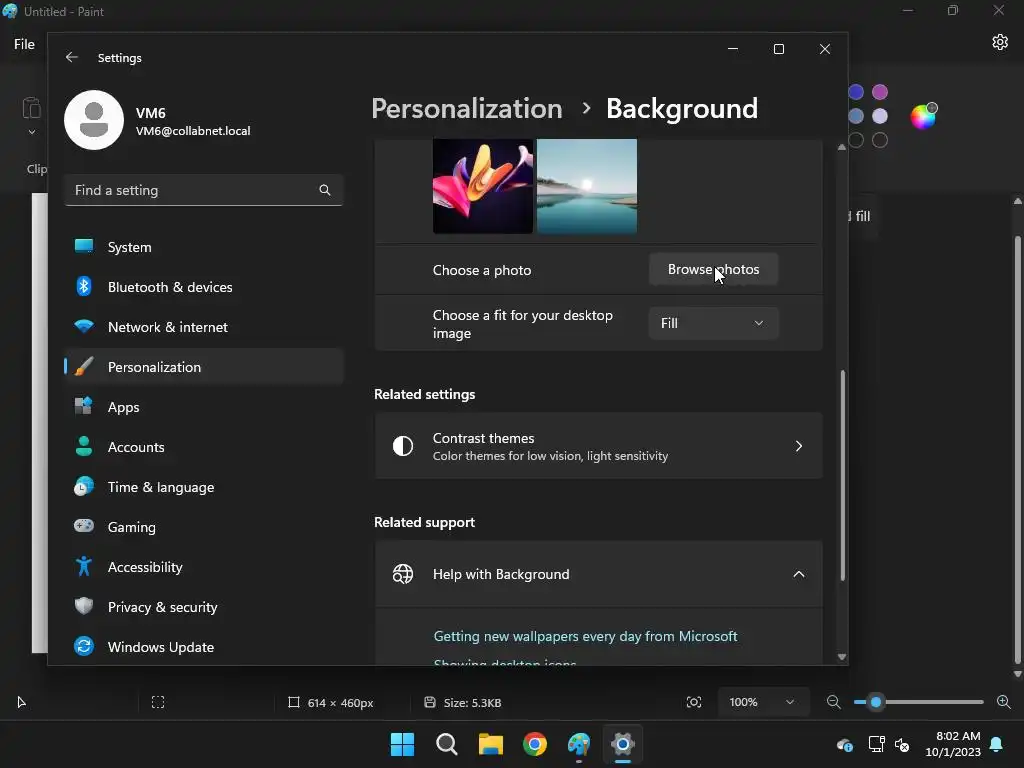Click the file size save icon in status bar
The height and width of the screenshot is (768, 1024).
click(430, 702)
